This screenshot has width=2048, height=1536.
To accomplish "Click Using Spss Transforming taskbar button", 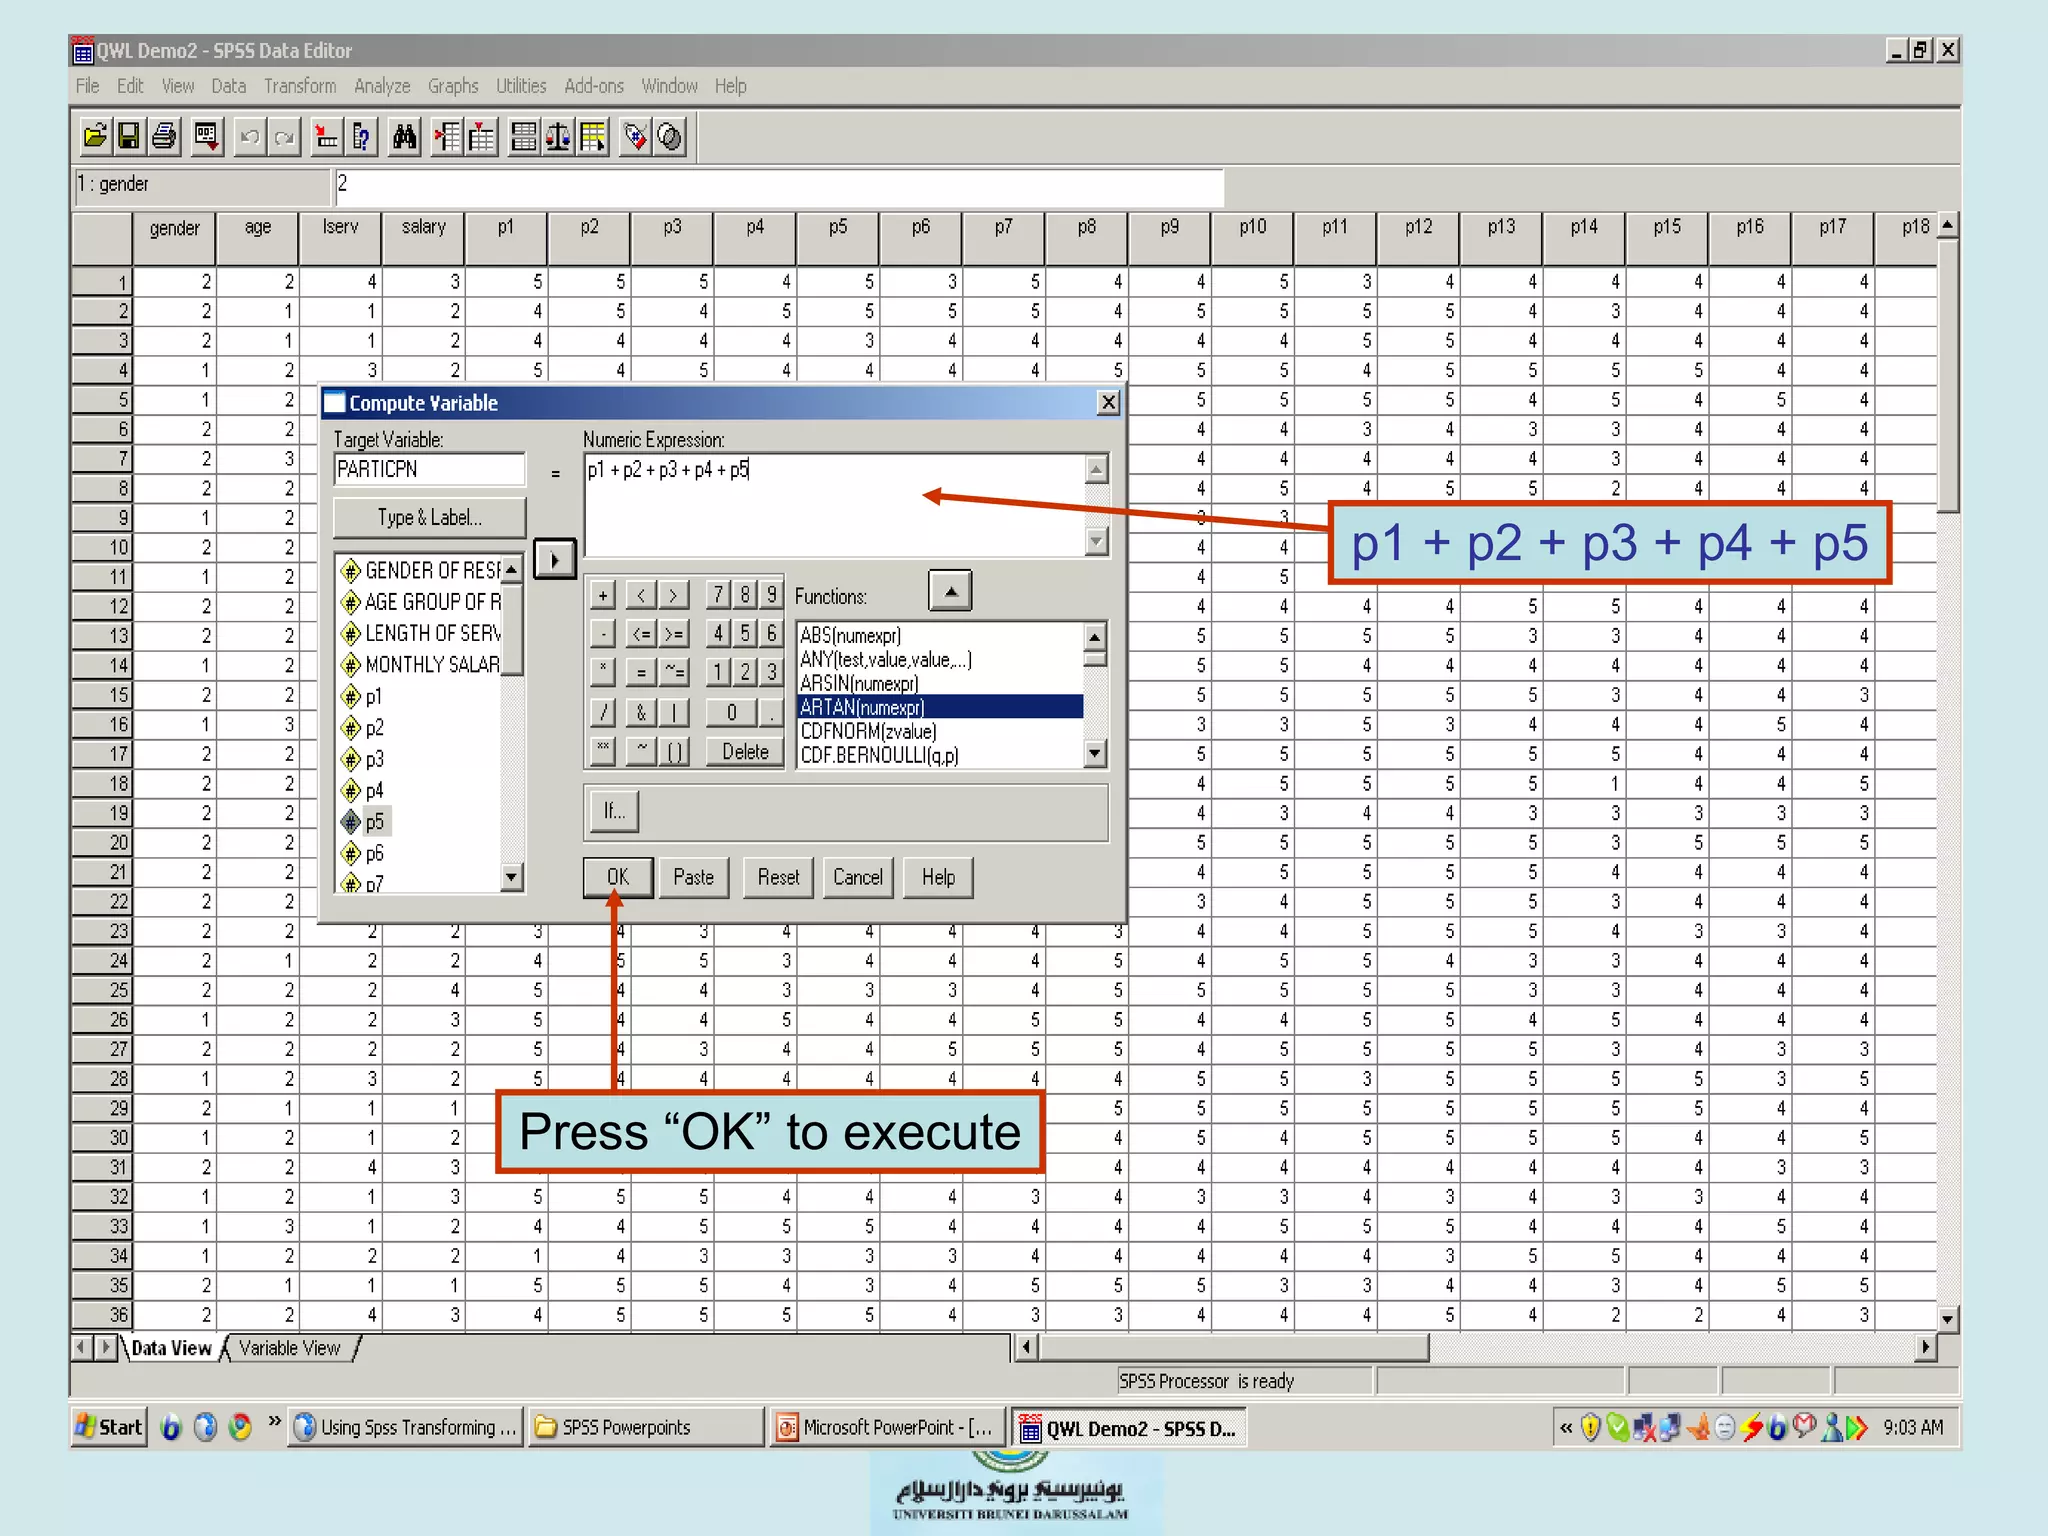I will tap(406, 1427).
